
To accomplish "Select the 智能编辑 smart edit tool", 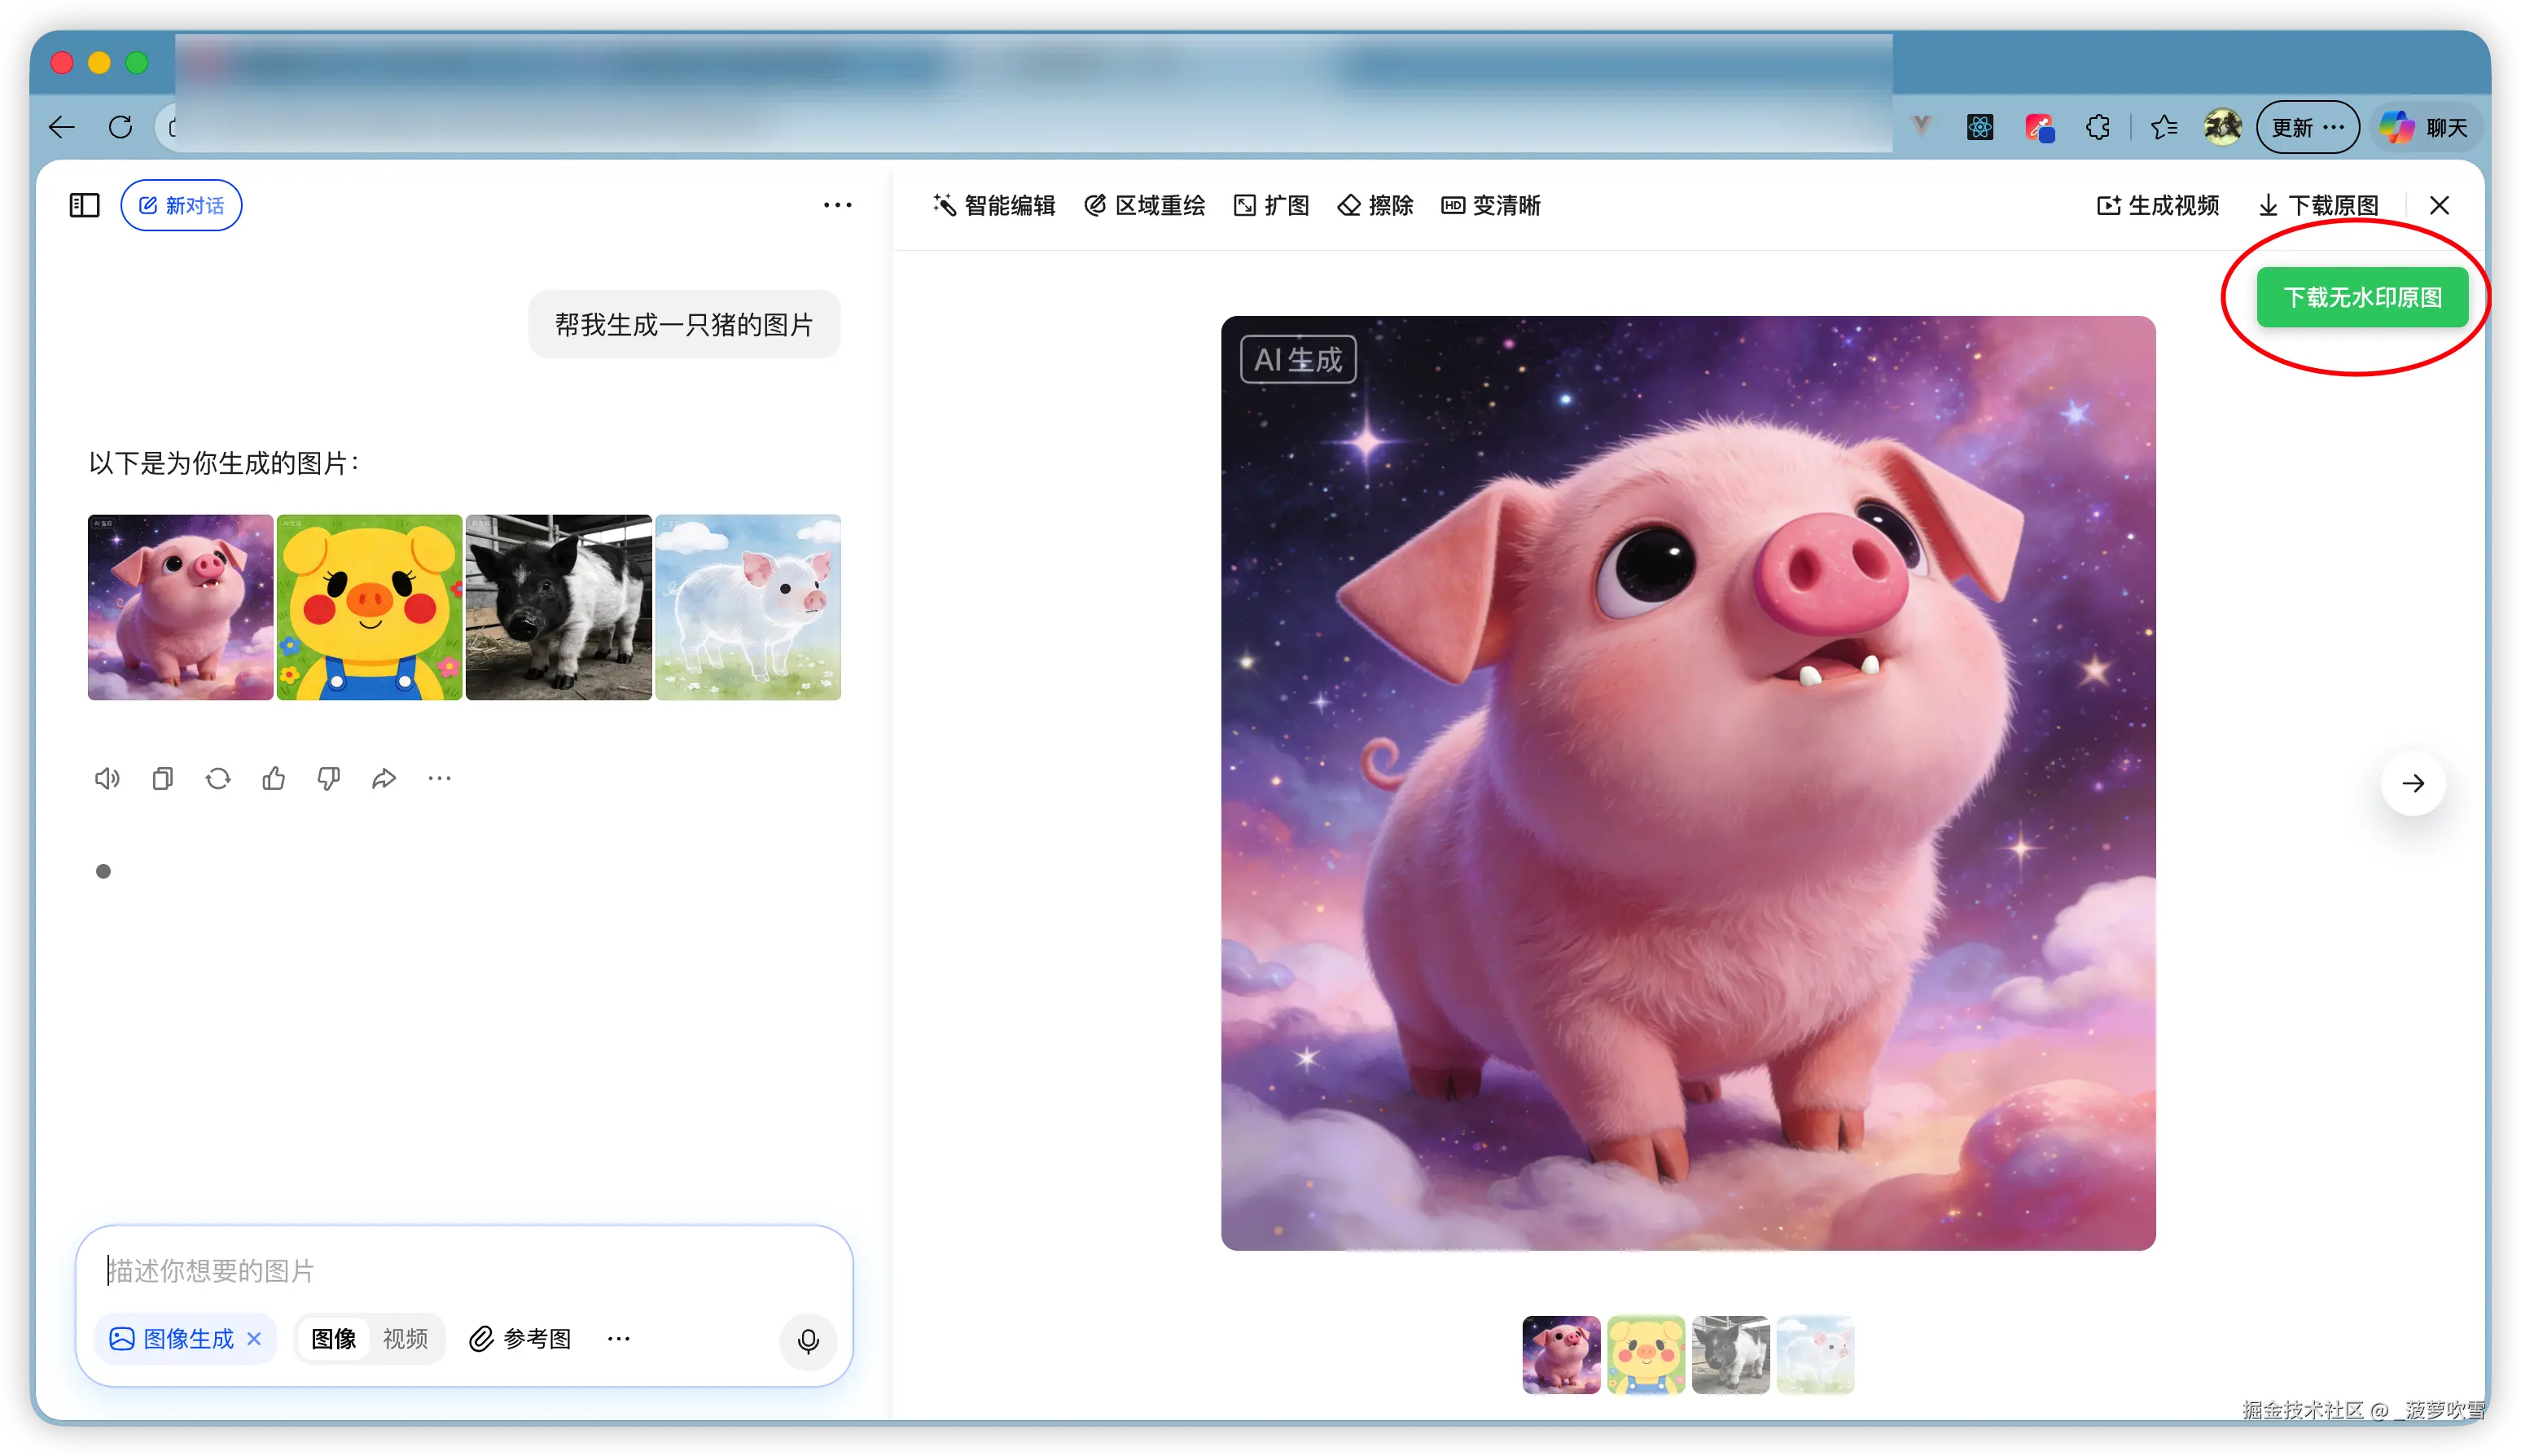I will [994, 205].
